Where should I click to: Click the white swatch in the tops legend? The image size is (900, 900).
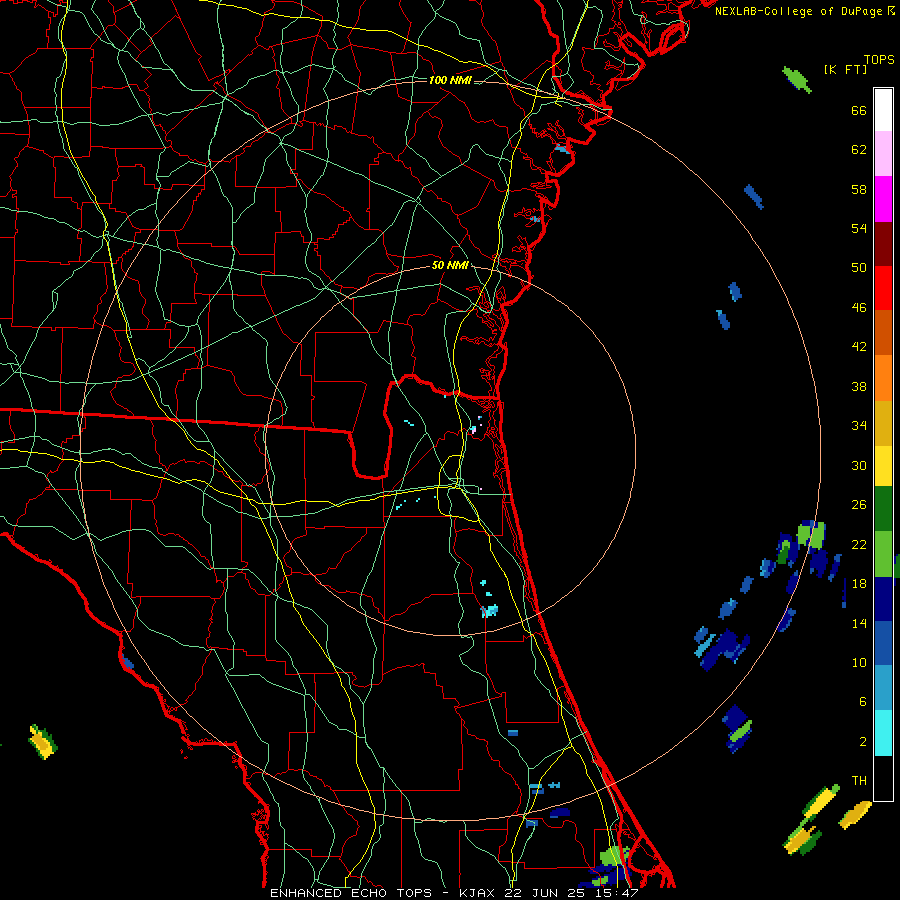(x=883, y=110)
